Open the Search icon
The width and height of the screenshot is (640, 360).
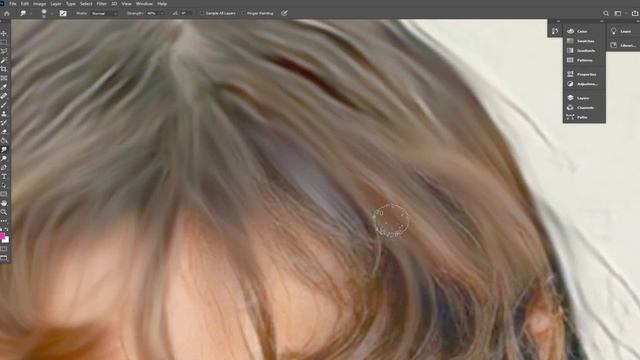[606, 13]
